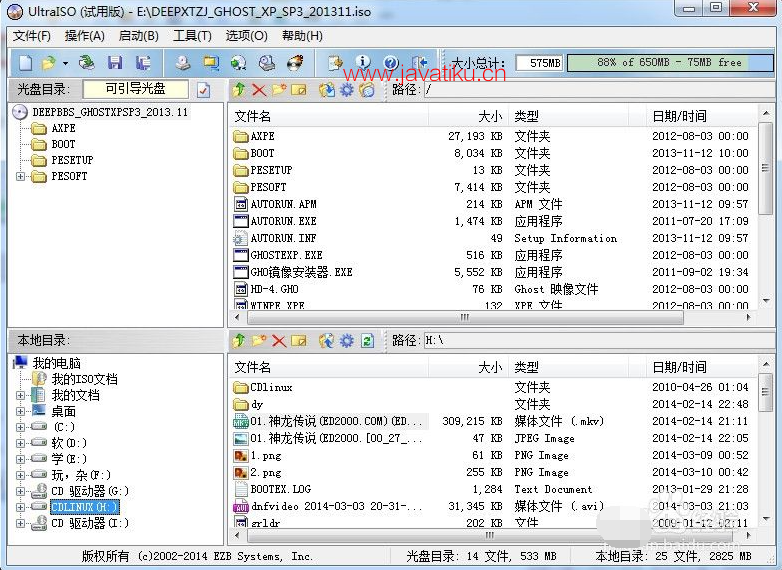
Task: Click the Compress ISO icon
Action: 211,63
